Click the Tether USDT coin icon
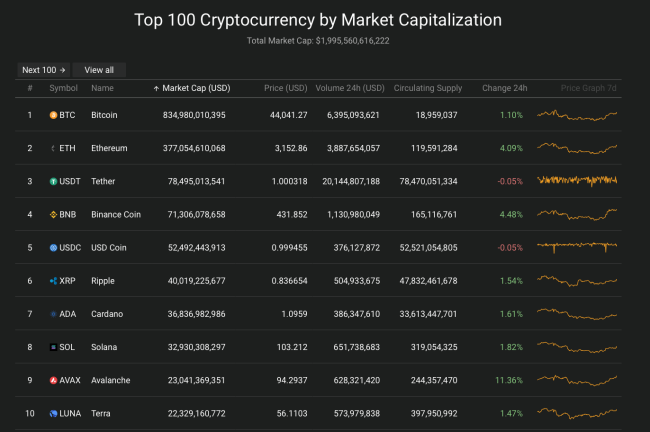Screen dimensions: 650x432 pos(53,182)
